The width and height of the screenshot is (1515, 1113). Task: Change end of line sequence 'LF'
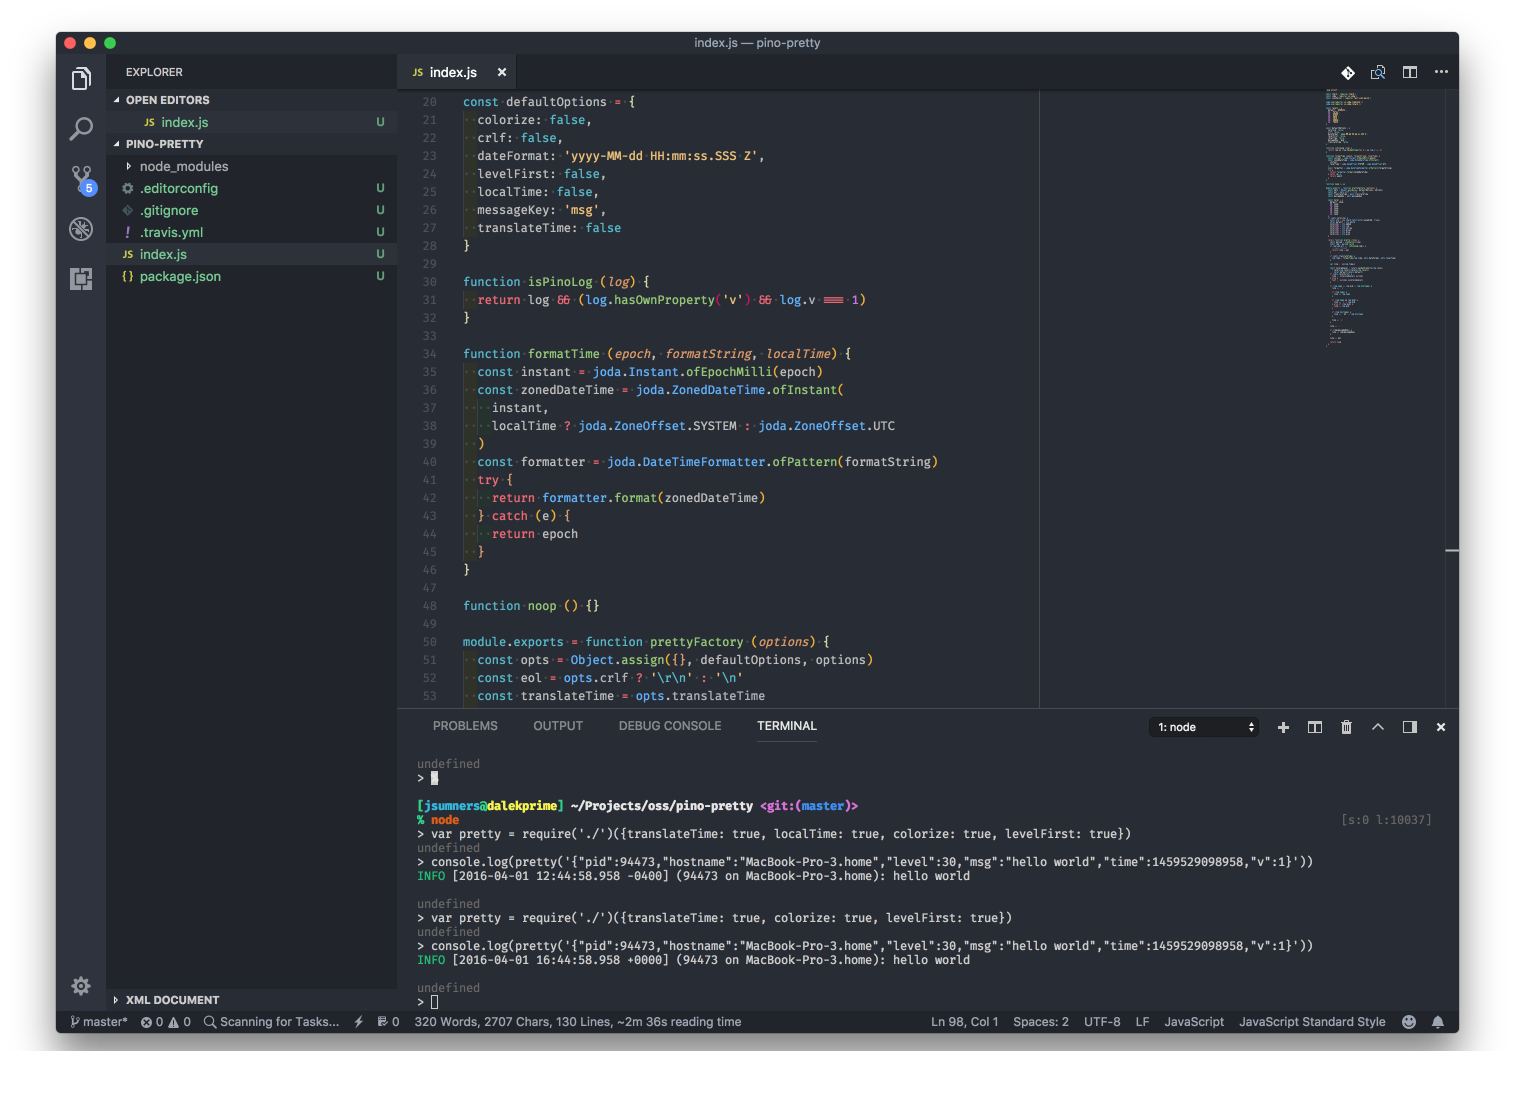[1143, 1022]
